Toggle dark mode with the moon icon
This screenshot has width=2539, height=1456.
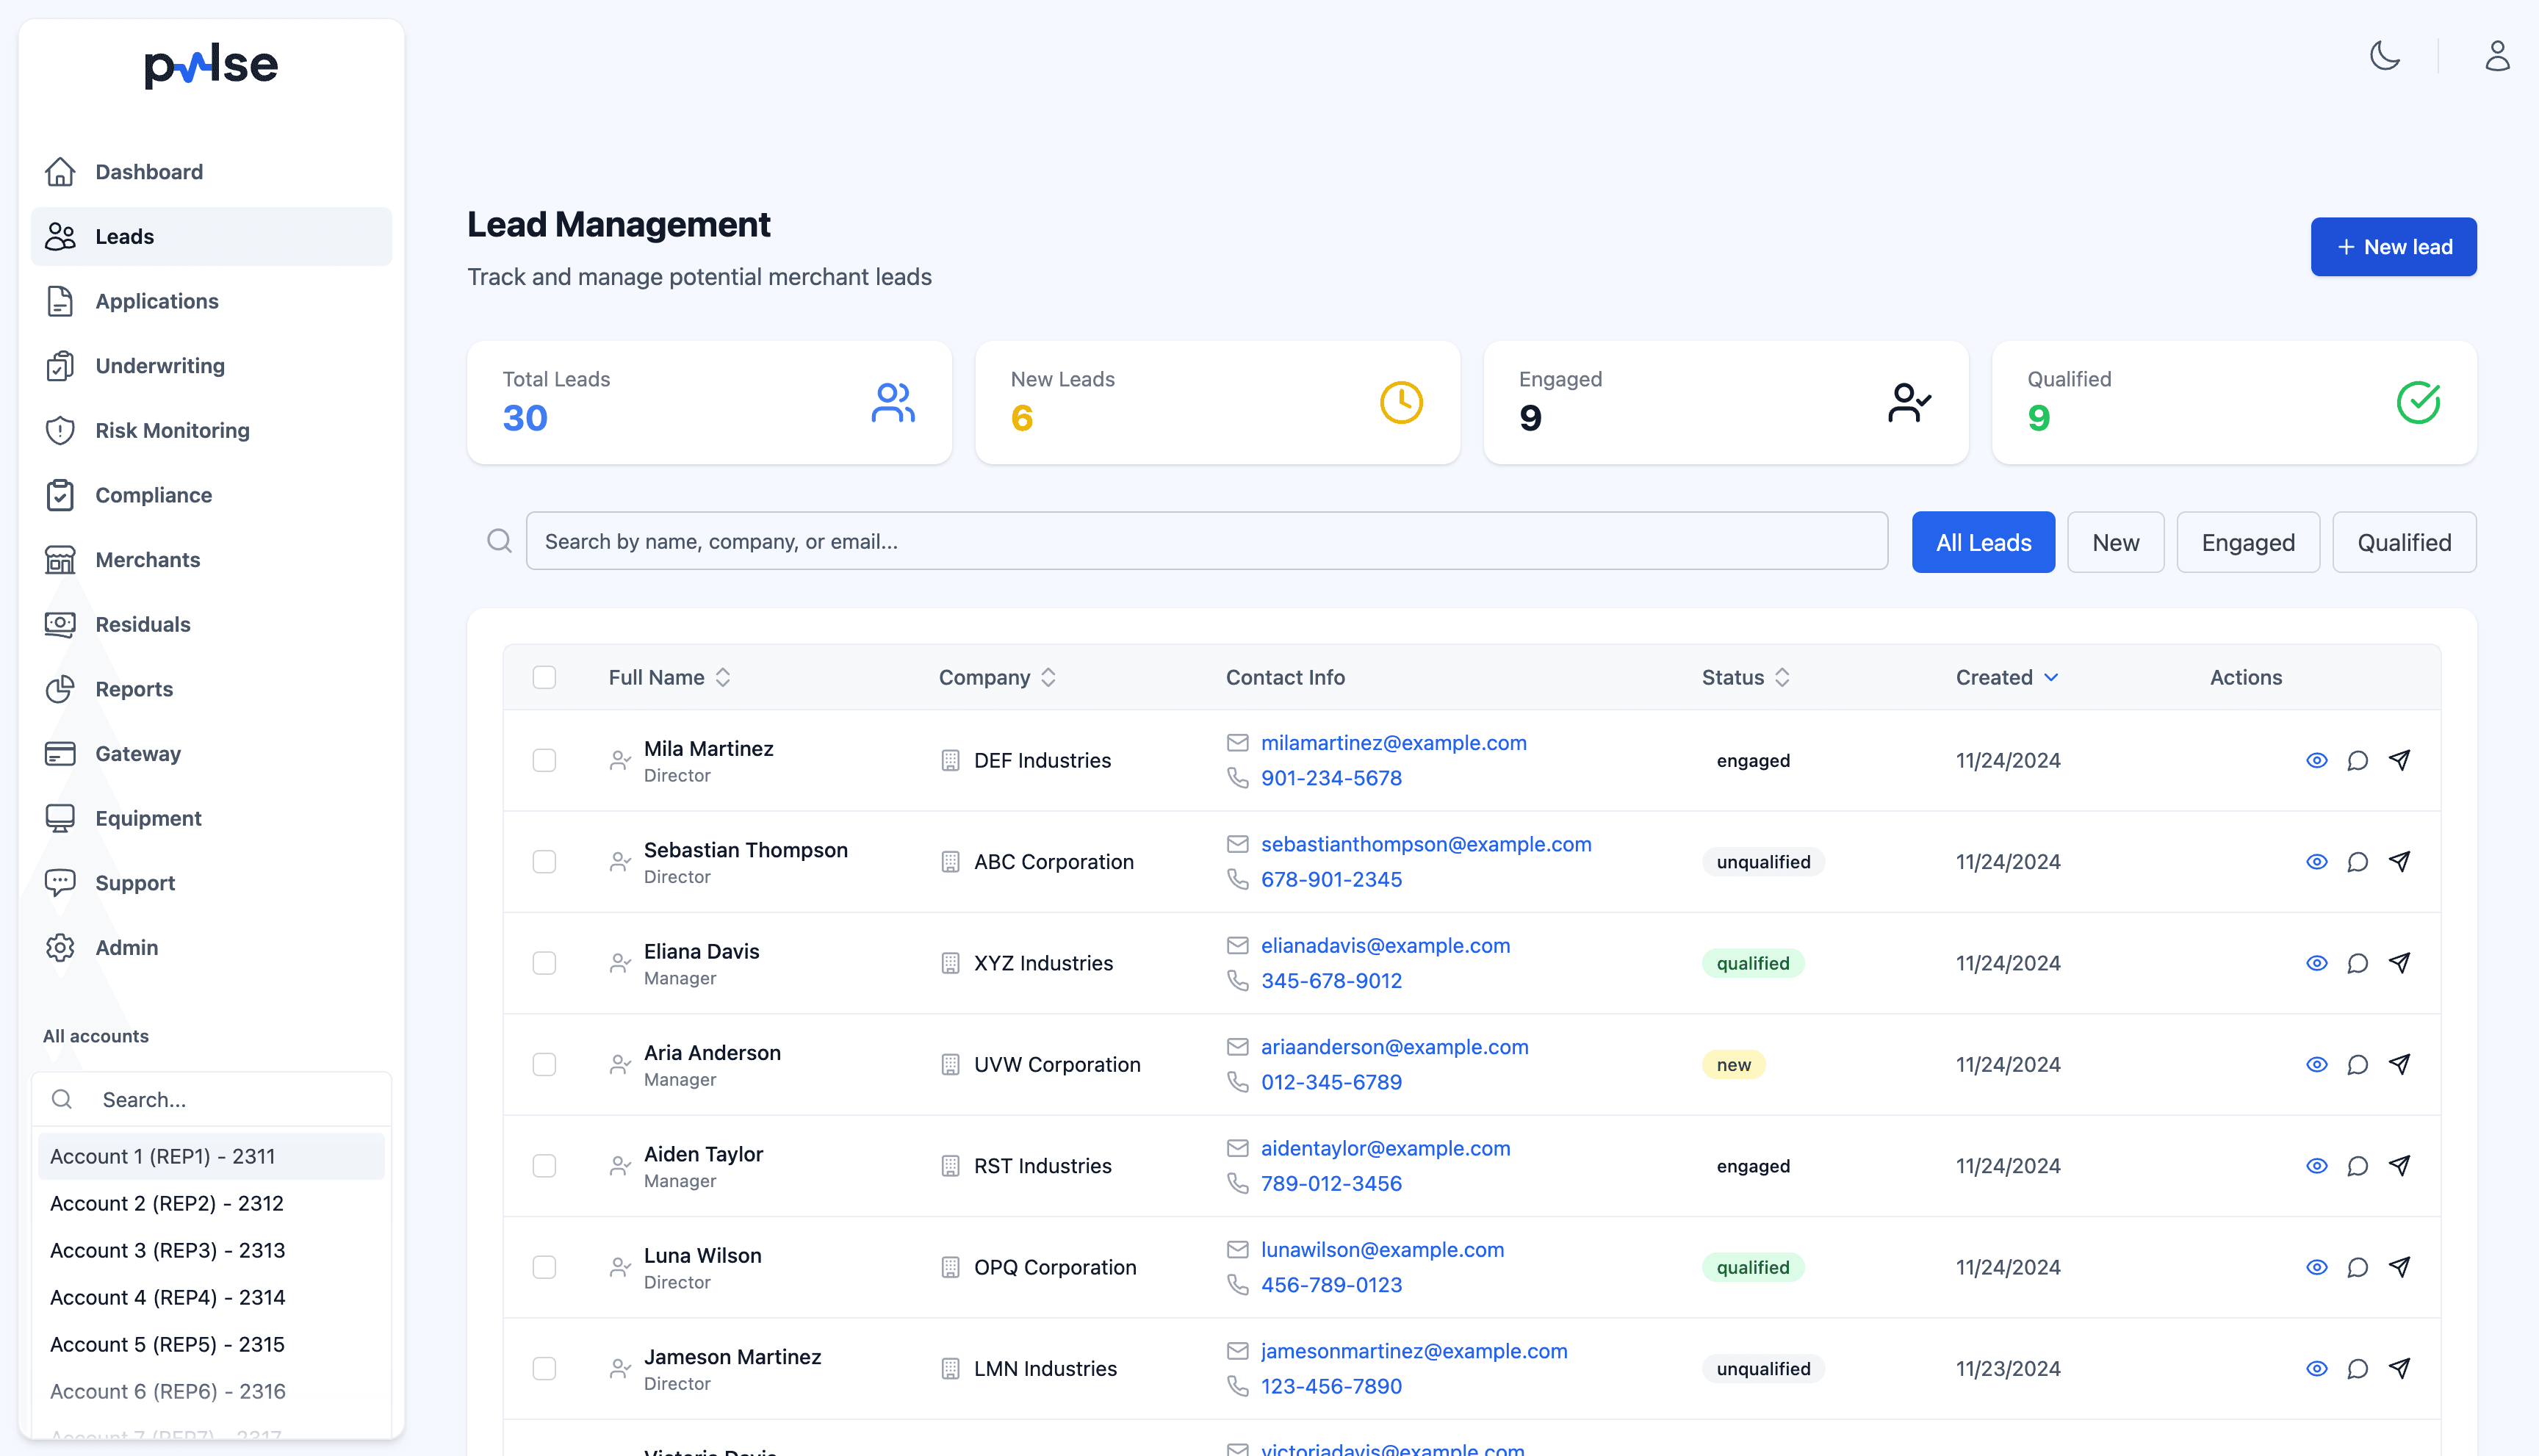pyautogui.click(x=2385, y=57)
